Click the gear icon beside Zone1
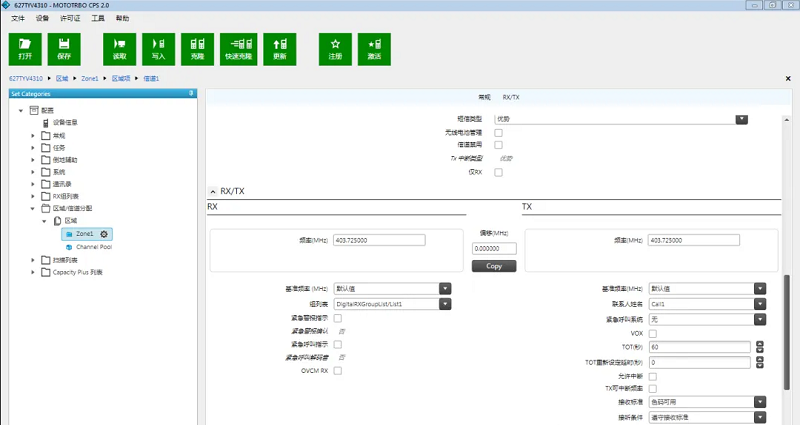The image size is (800, 425). point(103,234)
